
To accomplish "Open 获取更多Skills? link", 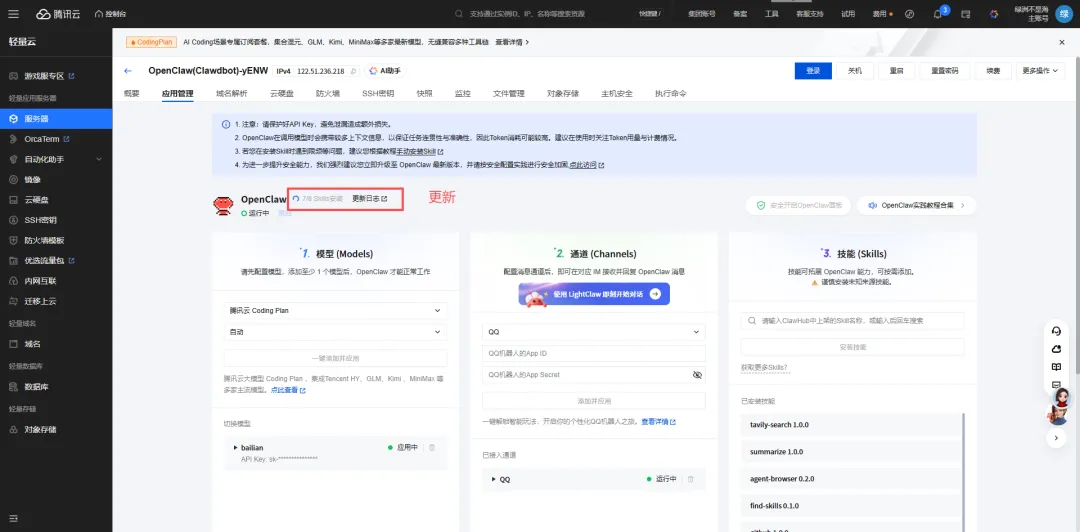I will 764,368.
